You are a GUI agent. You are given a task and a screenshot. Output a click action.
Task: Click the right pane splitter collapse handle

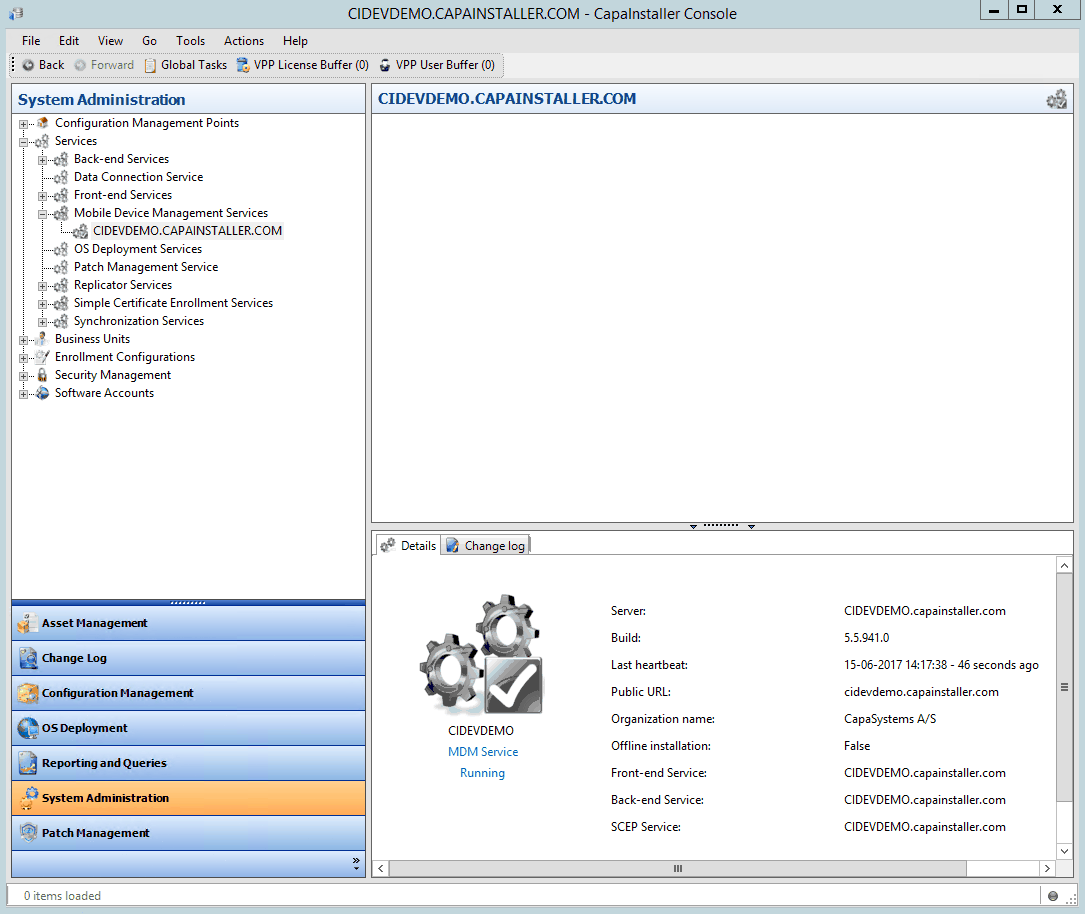(722, 526)
